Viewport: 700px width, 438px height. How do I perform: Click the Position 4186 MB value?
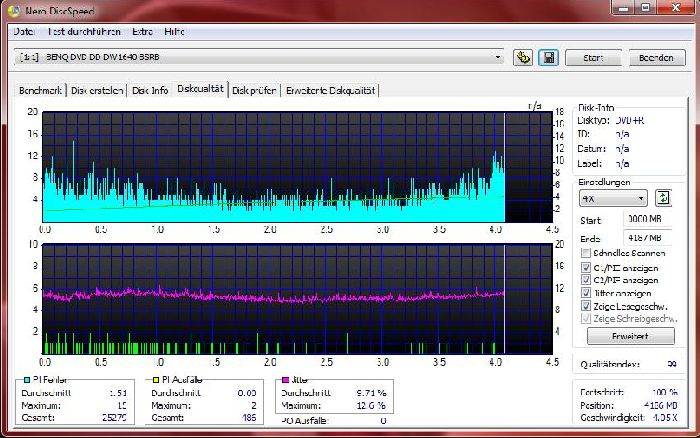(661, 405)
